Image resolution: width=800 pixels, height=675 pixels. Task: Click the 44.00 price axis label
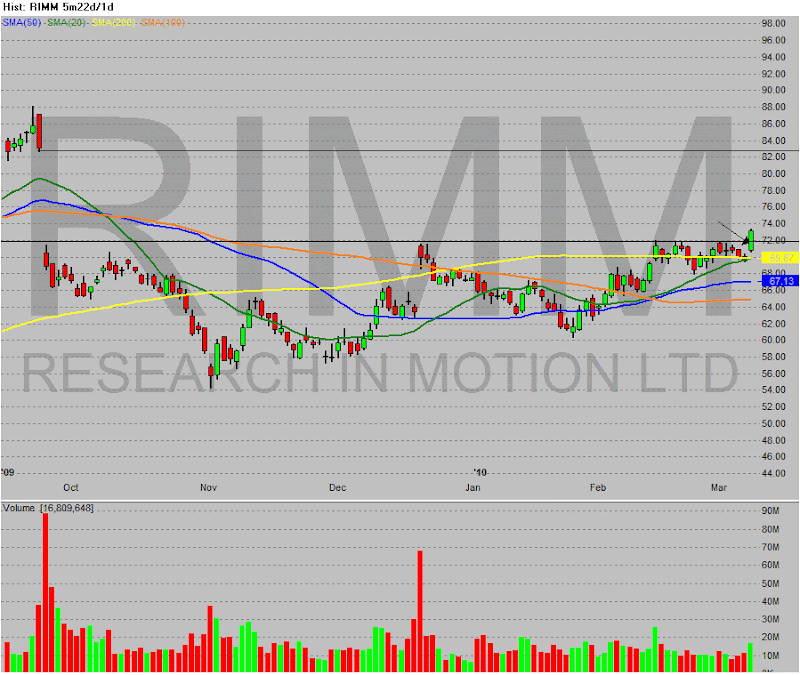[x=773, y=473]
